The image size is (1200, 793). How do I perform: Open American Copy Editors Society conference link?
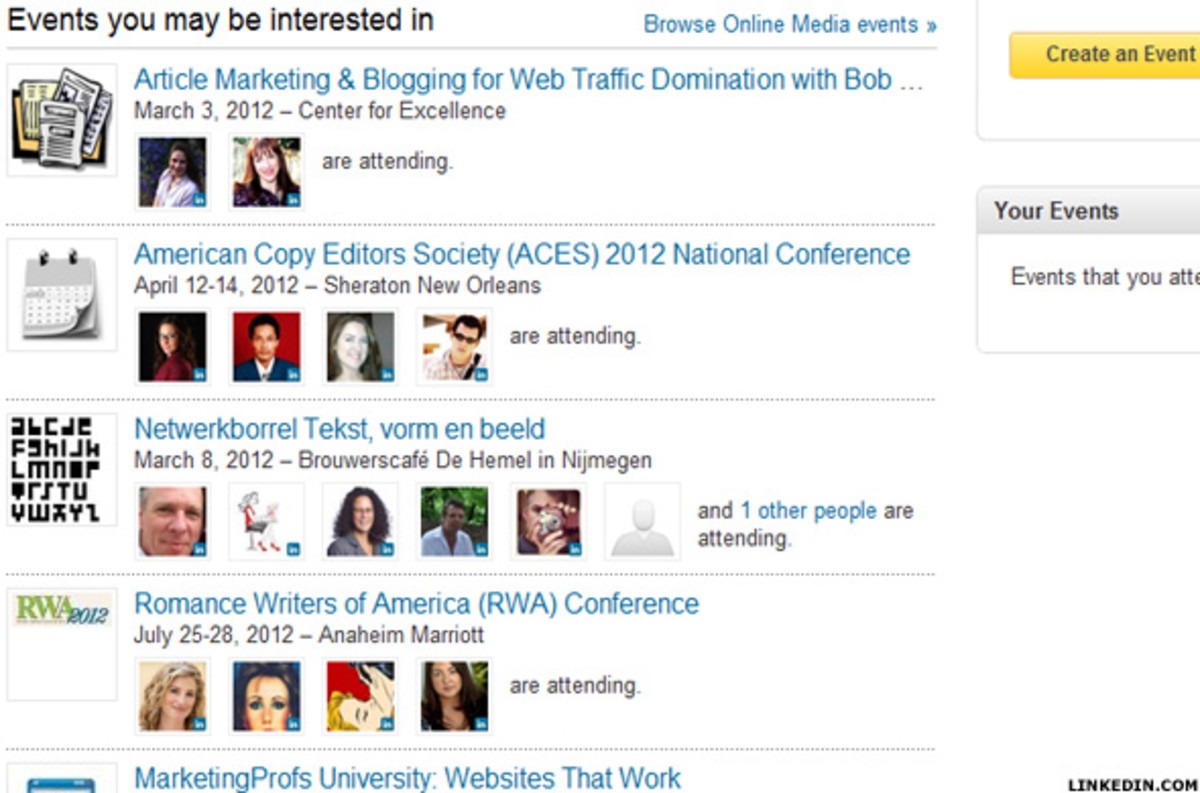tap(522, 254)
